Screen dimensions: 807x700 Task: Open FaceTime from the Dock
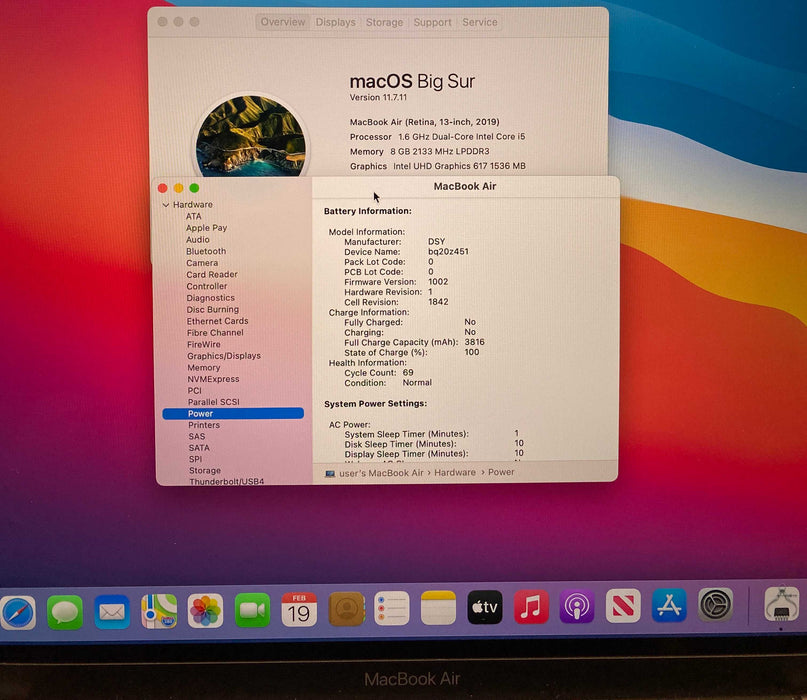click(252, 610)
